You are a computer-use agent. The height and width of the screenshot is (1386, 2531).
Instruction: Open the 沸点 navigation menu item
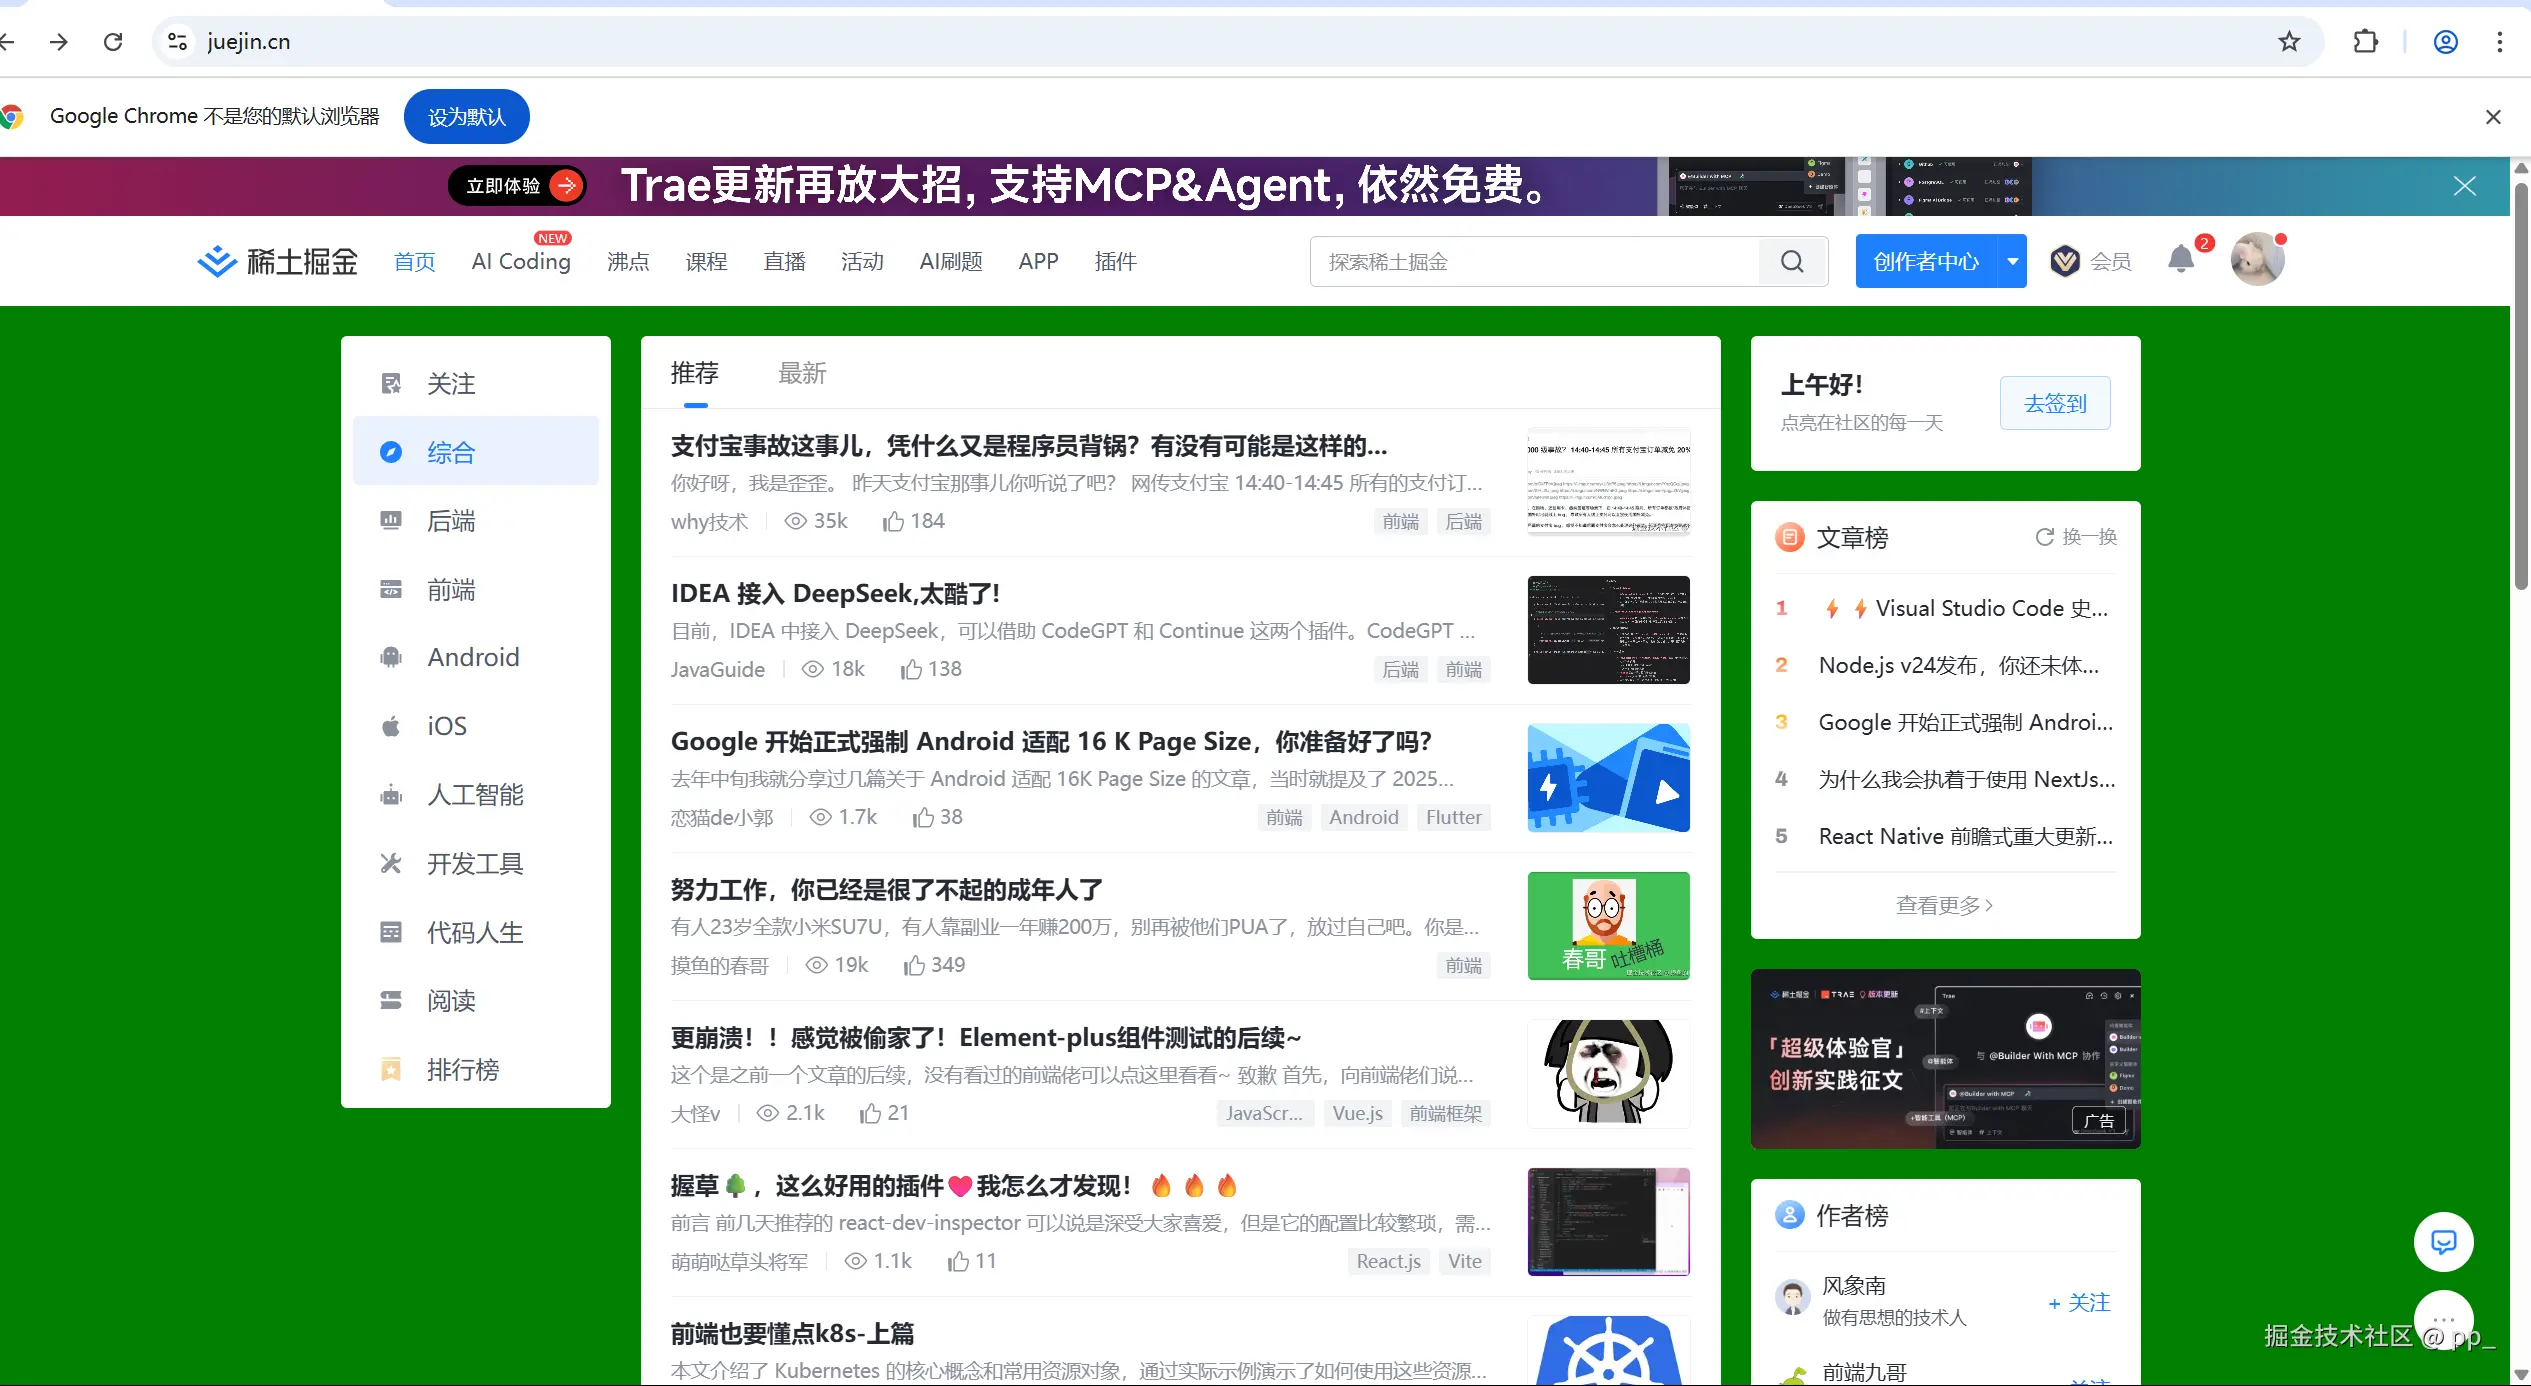pos(628,262)
